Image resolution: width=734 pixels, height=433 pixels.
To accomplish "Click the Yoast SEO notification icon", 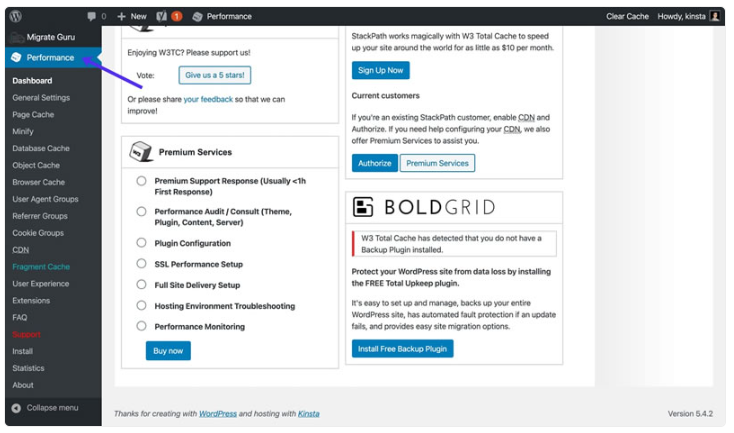I will (162, 17).
